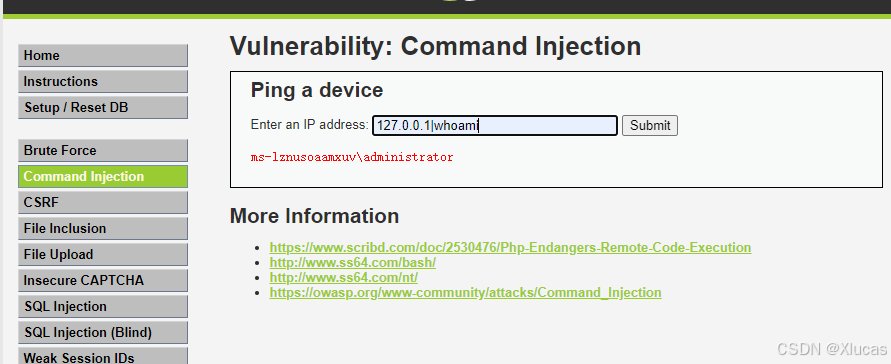
Task: Go to Insecure CAPTCHA
Action: click(103, 281)
